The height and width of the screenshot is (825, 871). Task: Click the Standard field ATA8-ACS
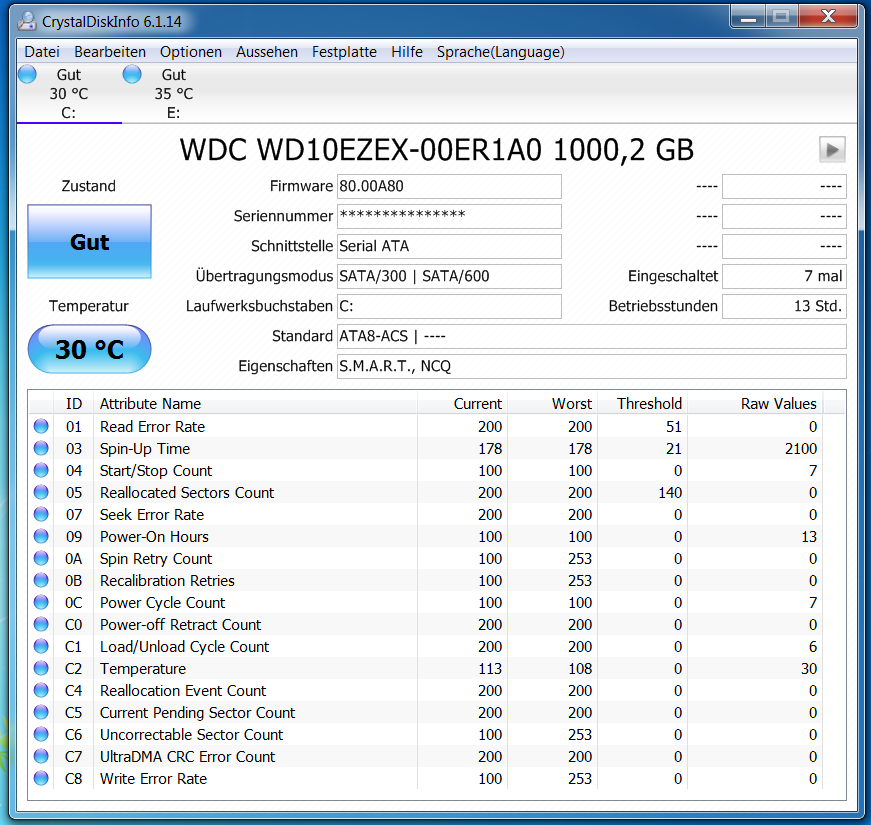pos(592,336)
